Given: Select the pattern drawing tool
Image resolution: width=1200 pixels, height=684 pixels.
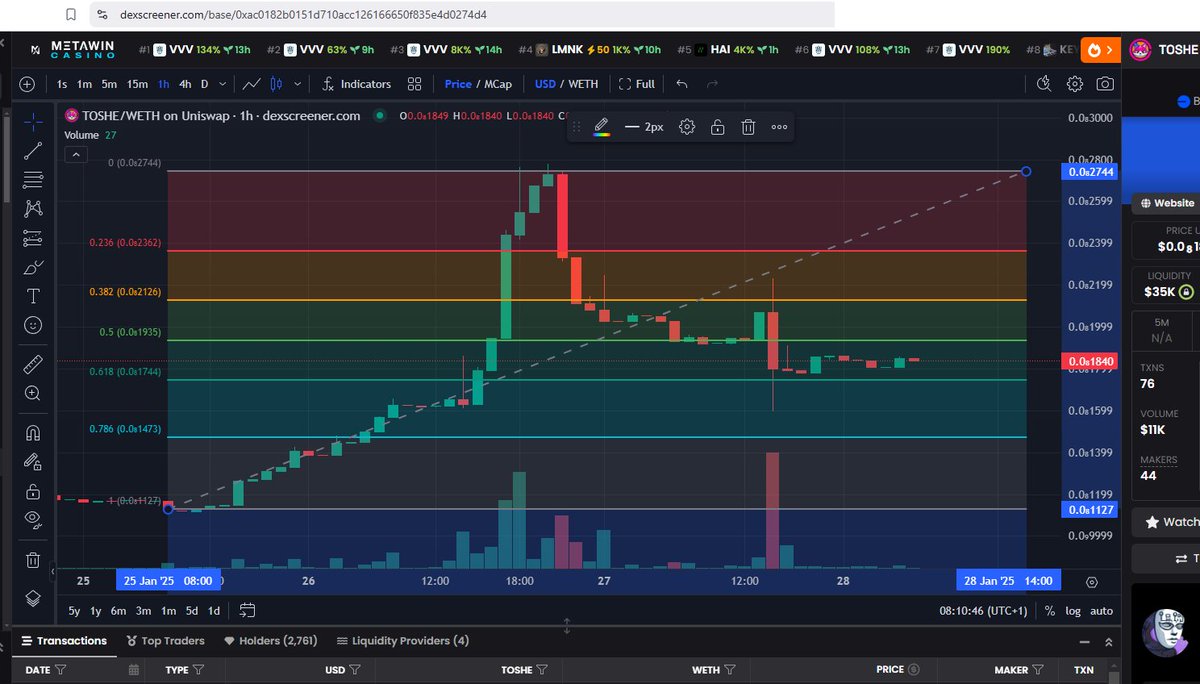Looking at the screenshot, I should [x=33, y=209].
